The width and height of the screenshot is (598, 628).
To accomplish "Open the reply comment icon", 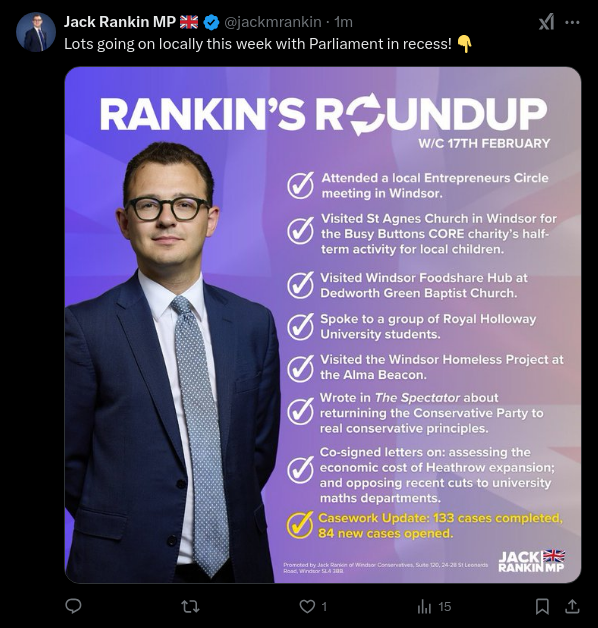I will point(73,606).
